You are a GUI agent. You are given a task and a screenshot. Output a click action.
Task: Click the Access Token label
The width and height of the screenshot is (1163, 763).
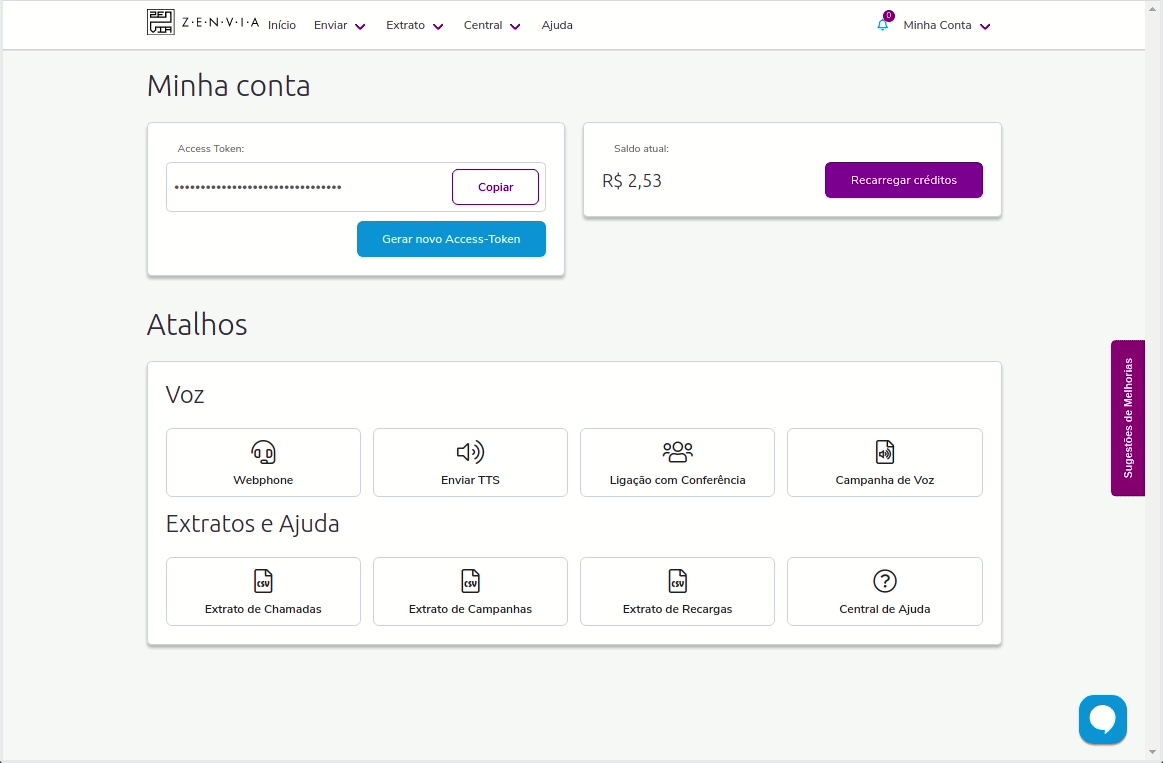click(x=211, y=148)
